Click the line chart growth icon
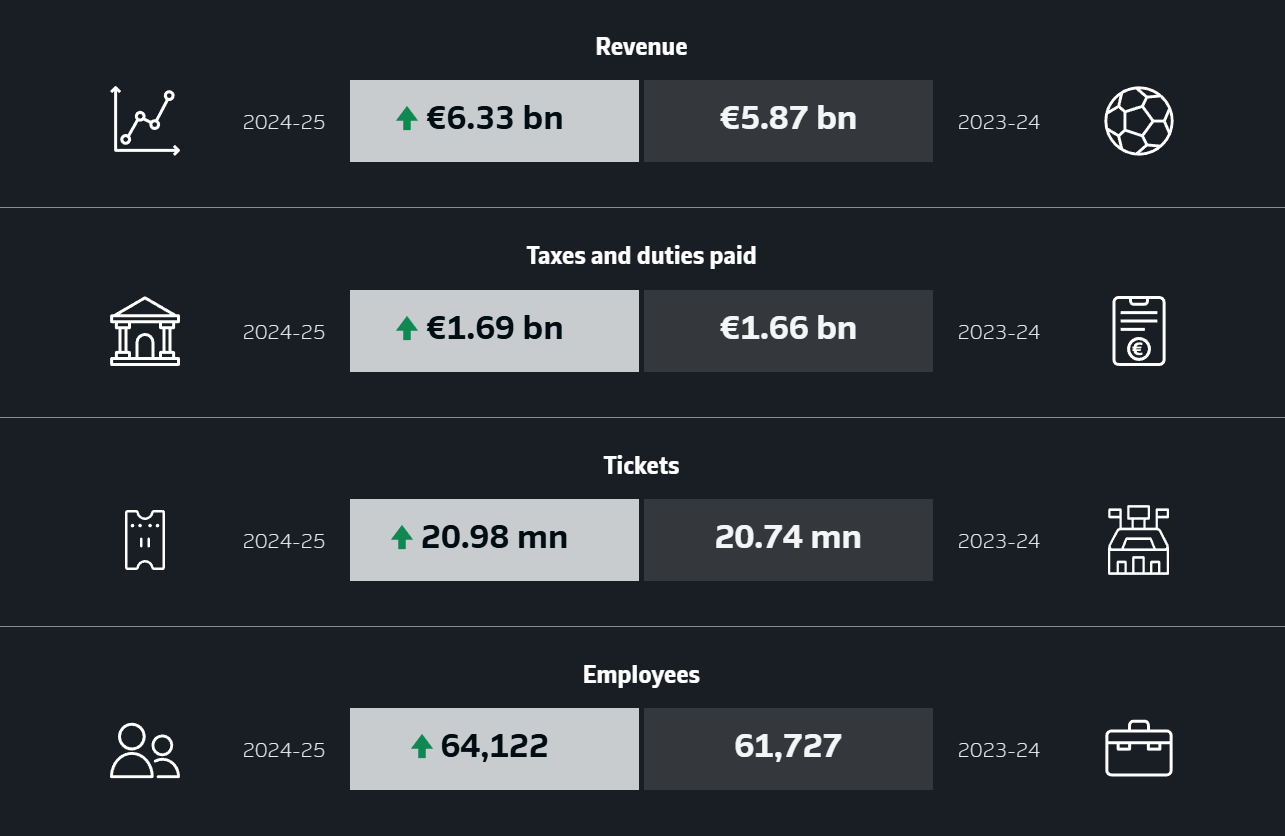This screenshot has height=836, width=1285. click(145, 121)
